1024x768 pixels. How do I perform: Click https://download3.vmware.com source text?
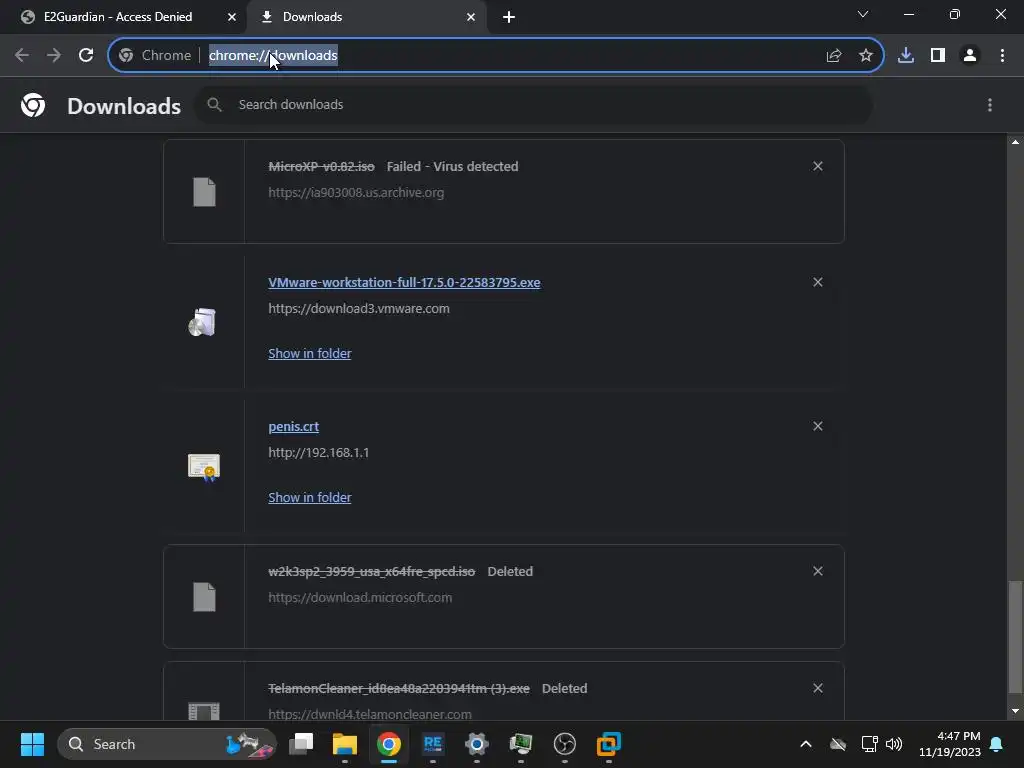[x=359, y=309]
